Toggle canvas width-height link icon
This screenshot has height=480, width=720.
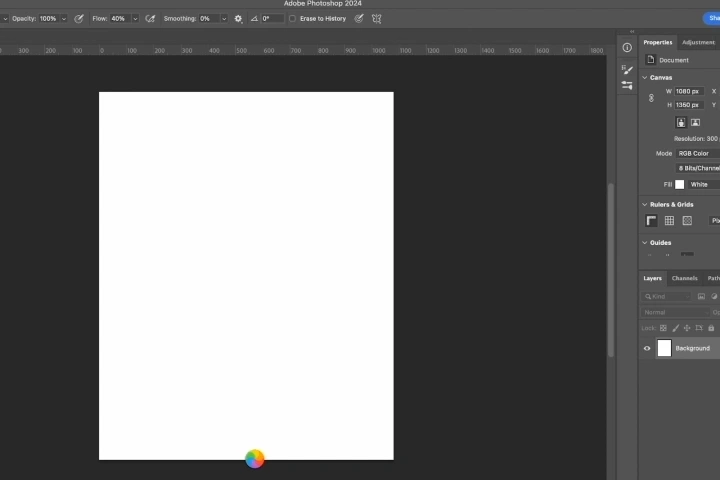pos(651,98)
